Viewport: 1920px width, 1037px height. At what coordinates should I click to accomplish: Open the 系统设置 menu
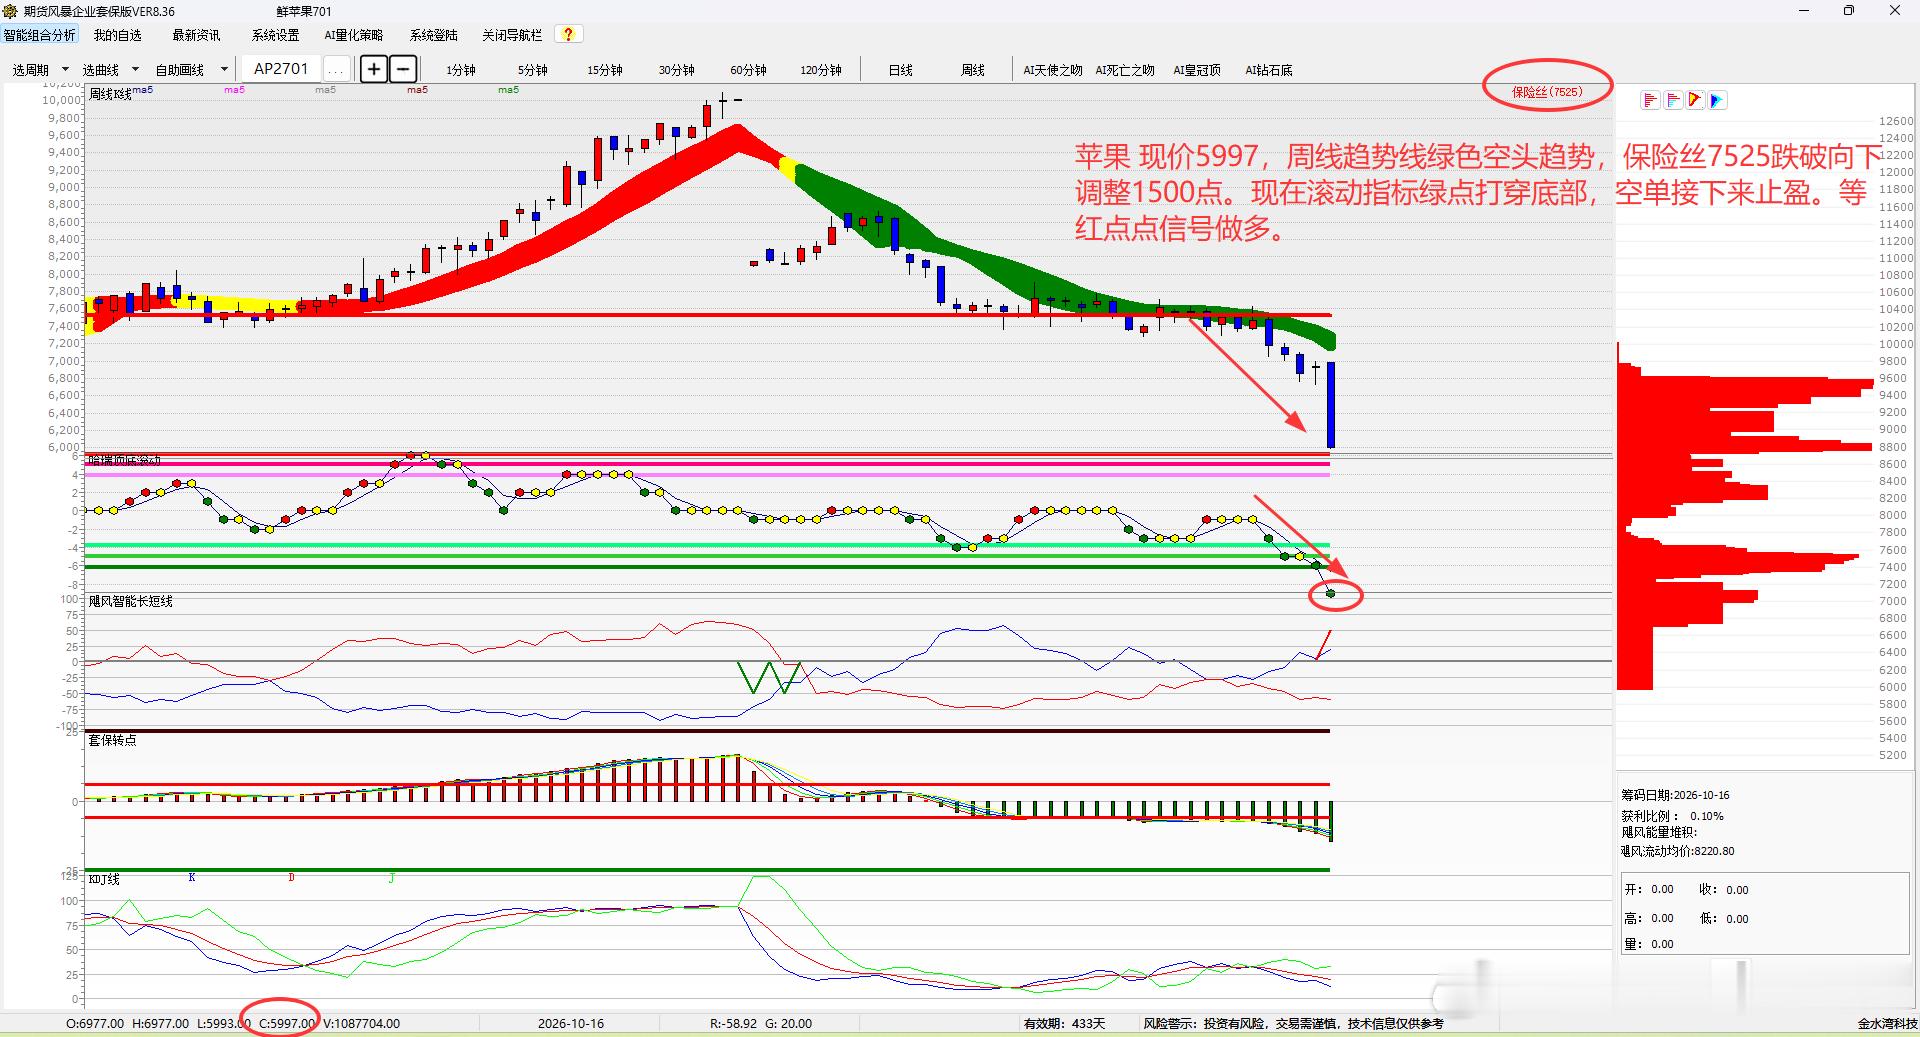[275, 35]
